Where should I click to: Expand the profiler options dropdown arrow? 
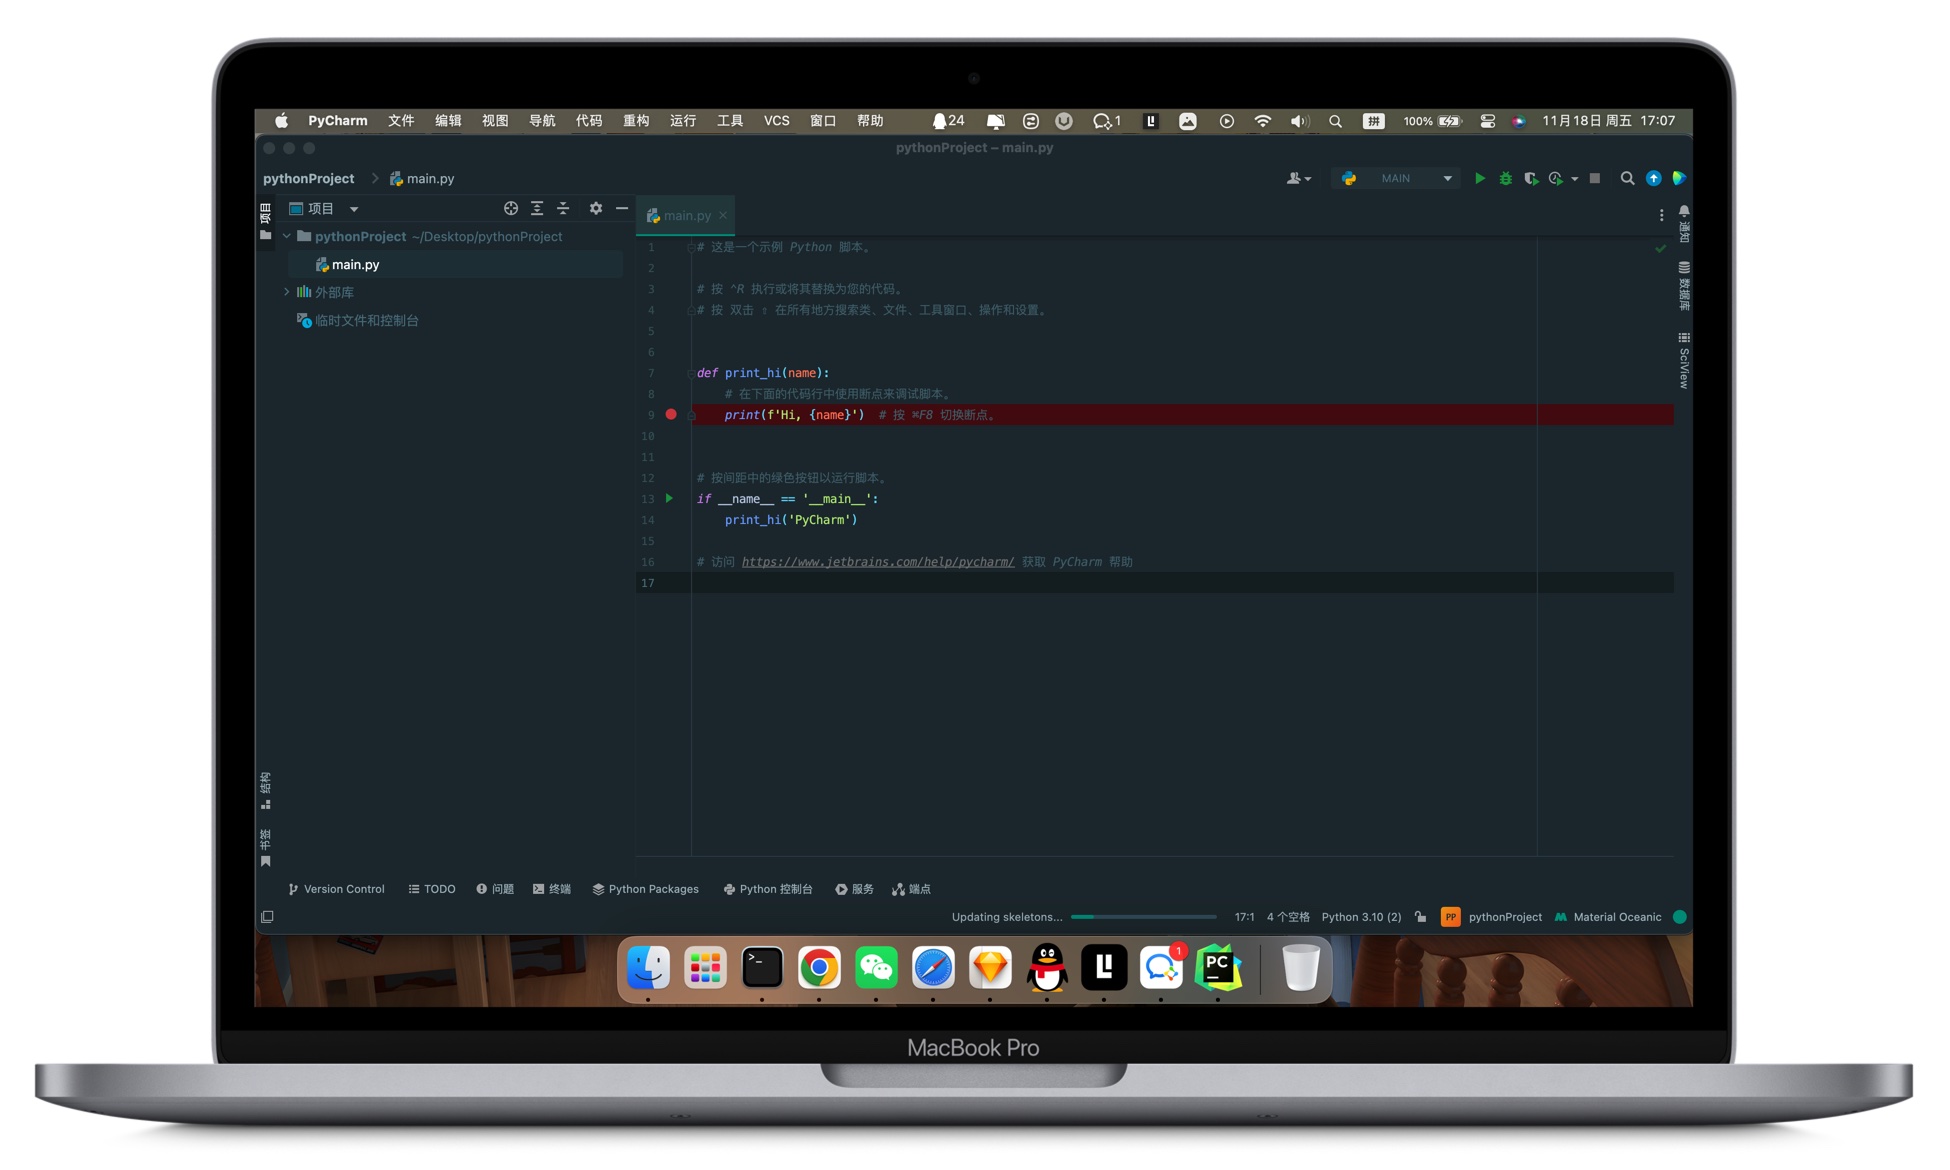pyautogui.click(x=1574, y=179)
